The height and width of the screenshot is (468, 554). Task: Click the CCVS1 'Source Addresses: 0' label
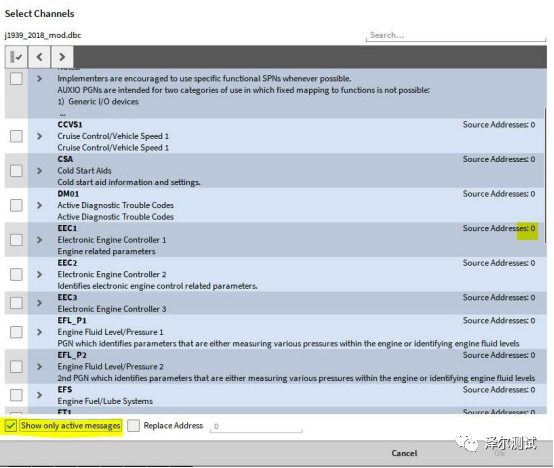point(499,125)
